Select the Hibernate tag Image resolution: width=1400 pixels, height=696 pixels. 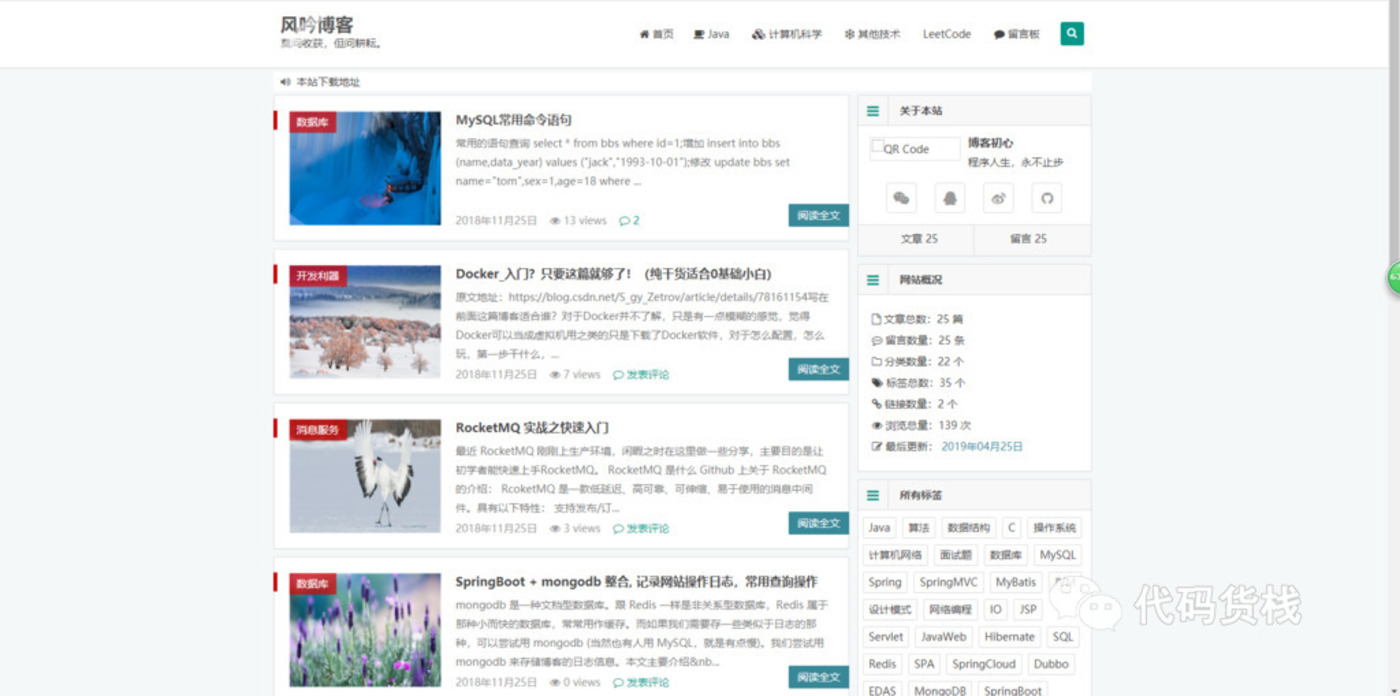pyautogui.click(x=1009, y=636)
